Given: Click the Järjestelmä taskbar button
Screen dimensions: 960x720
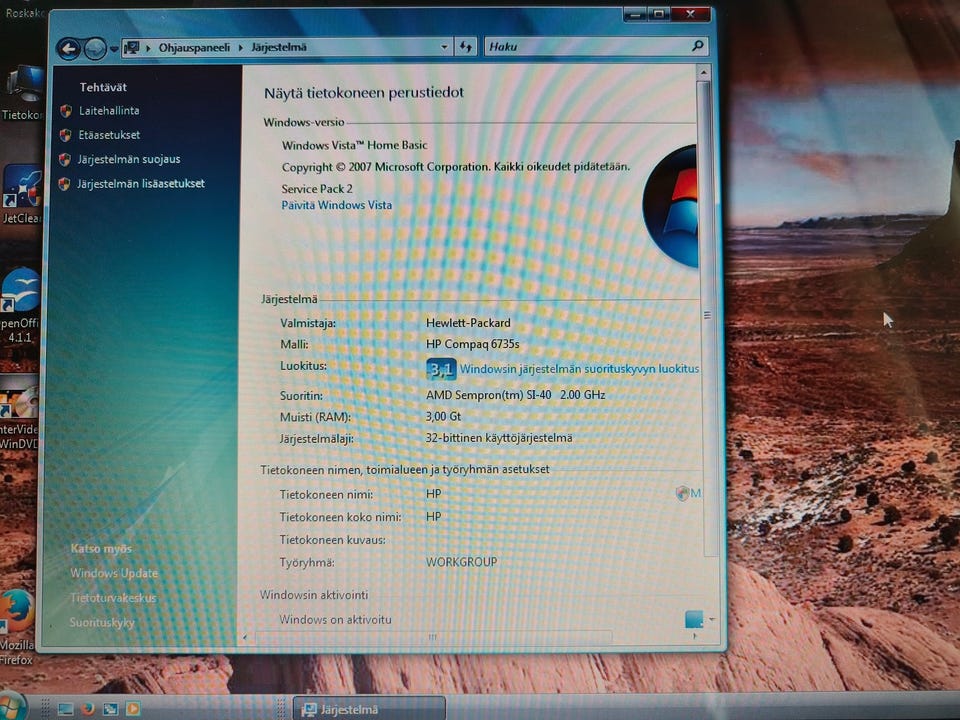Looking at the screenshot, I should 369,708.
